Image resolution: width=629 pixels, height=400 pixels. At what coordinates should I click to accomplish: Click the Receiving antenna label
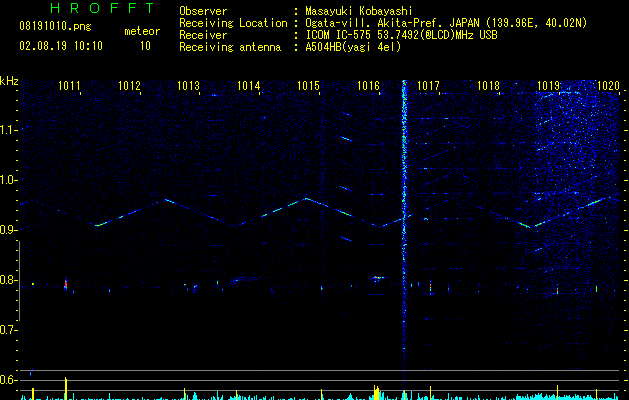pos(230,47)
